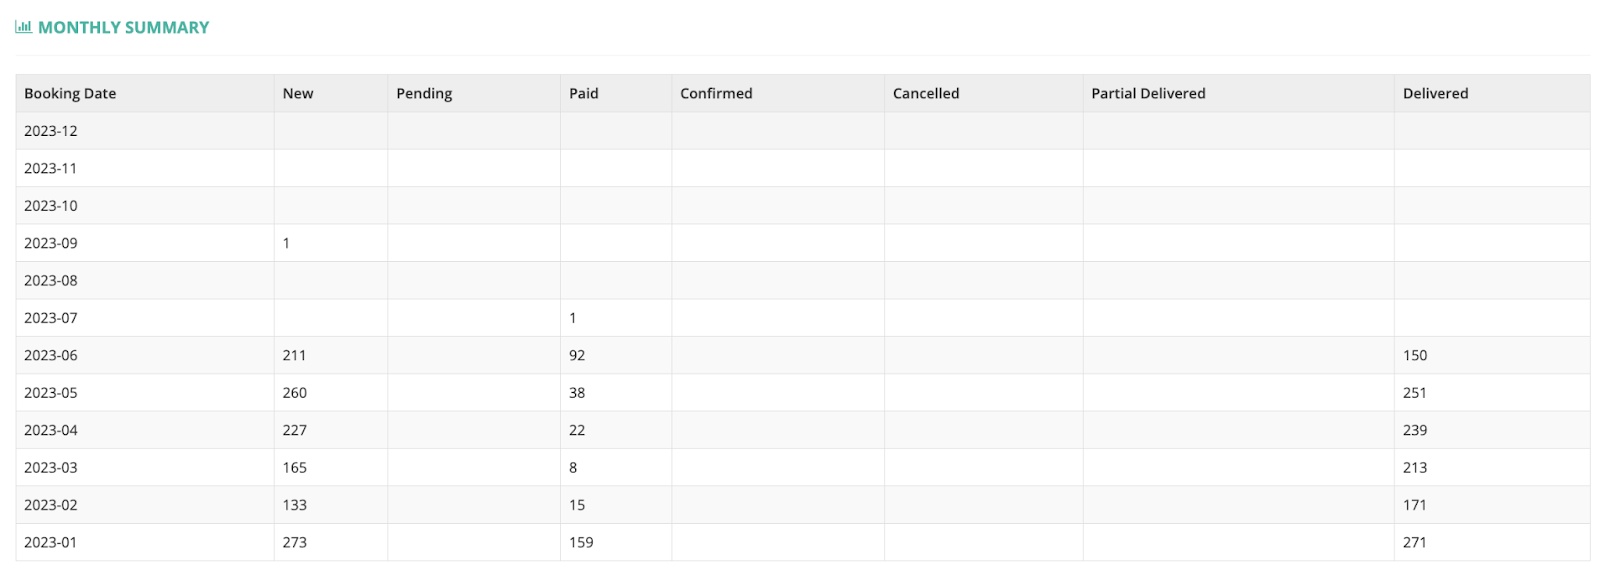Select Paid value 92 in 2023-06 row

pyautogui.click(x=577, y=355)
